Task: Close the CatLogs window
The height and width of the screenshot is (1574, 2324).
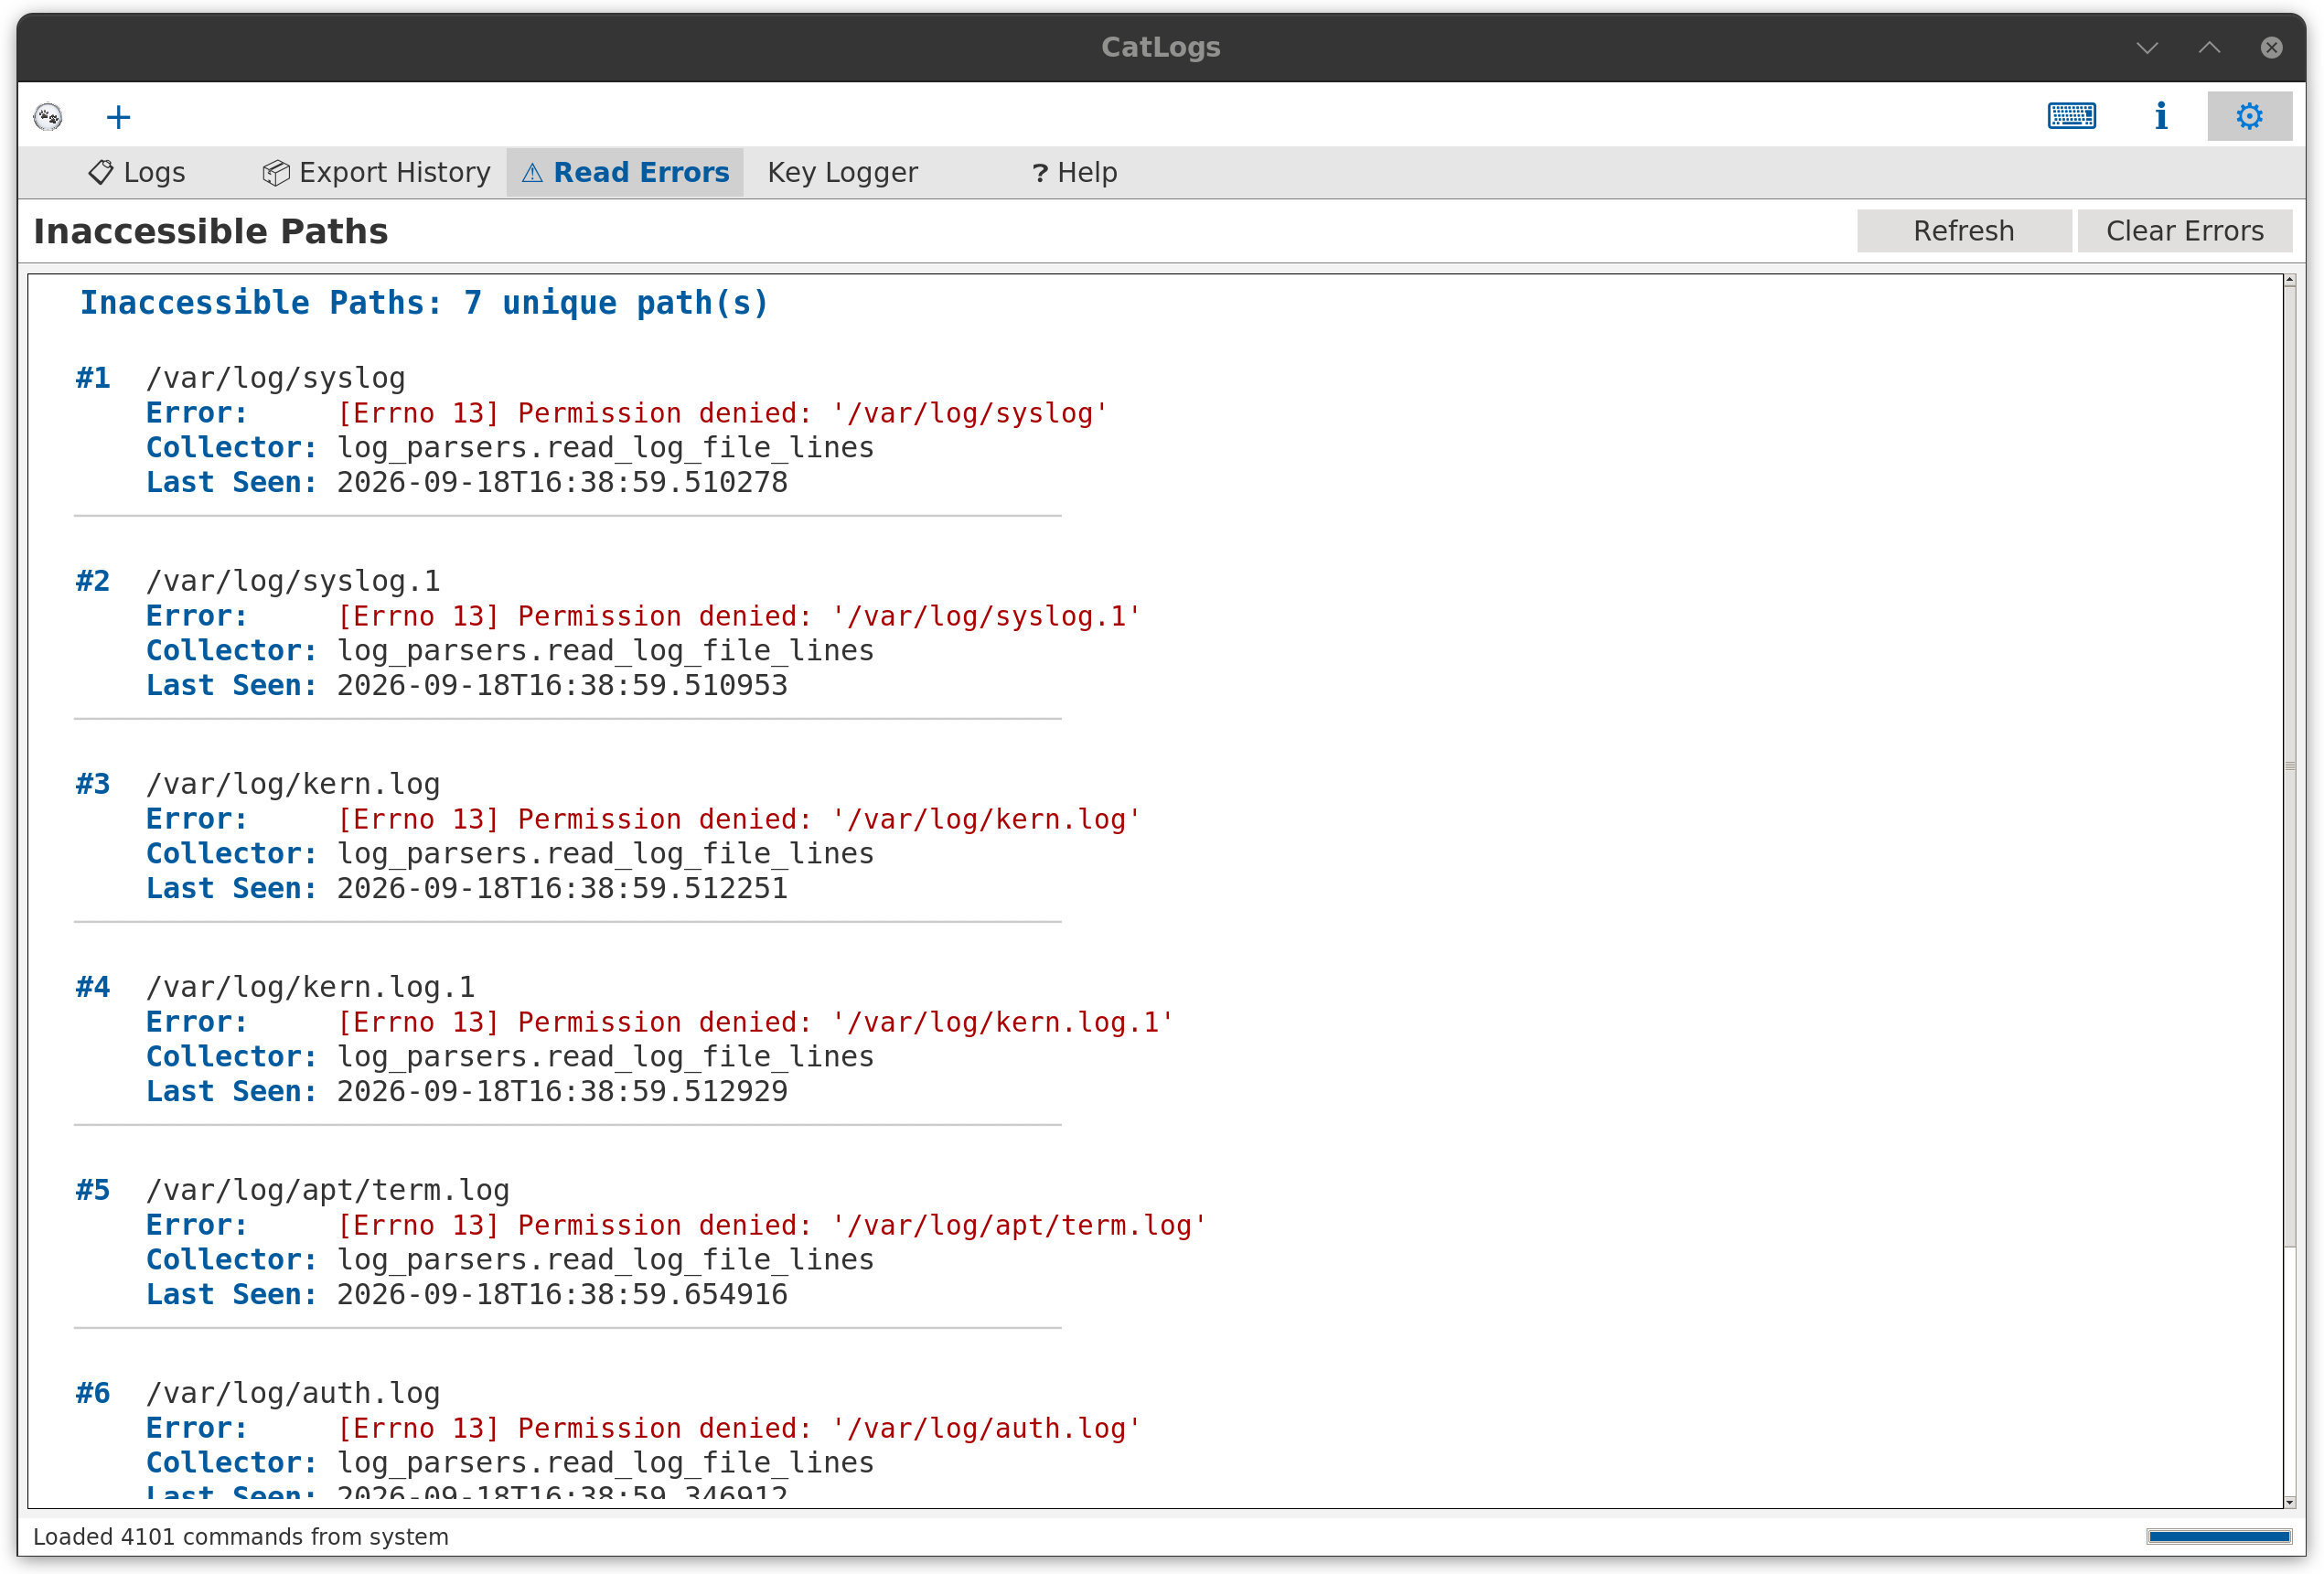Action: coord(2271,47)
